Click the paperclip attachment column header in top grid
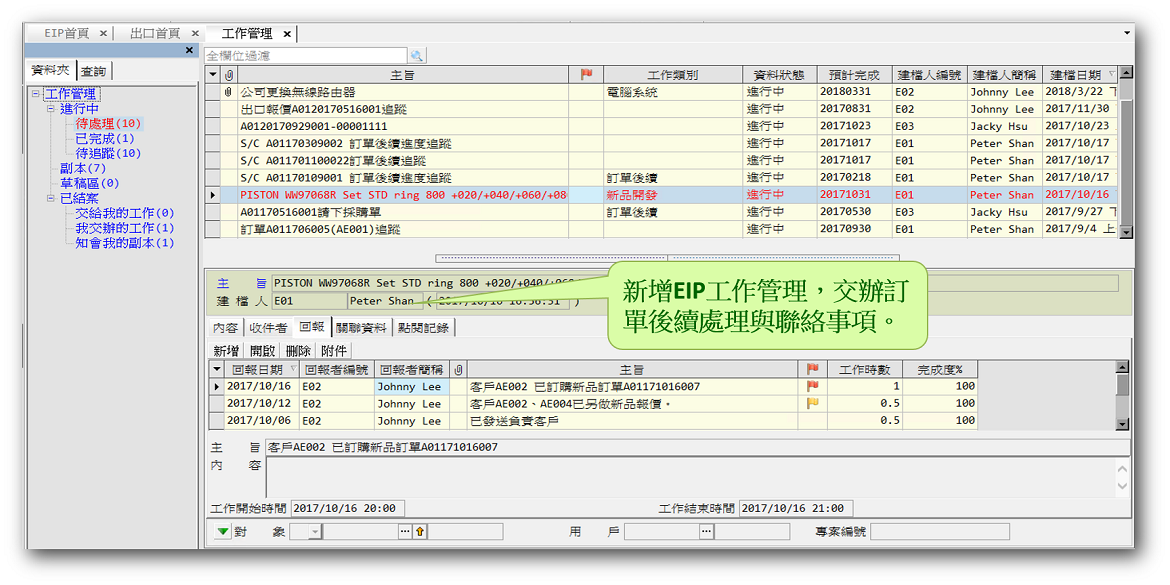This screenshot has height=585, width=1170. (x=229, y=75)
